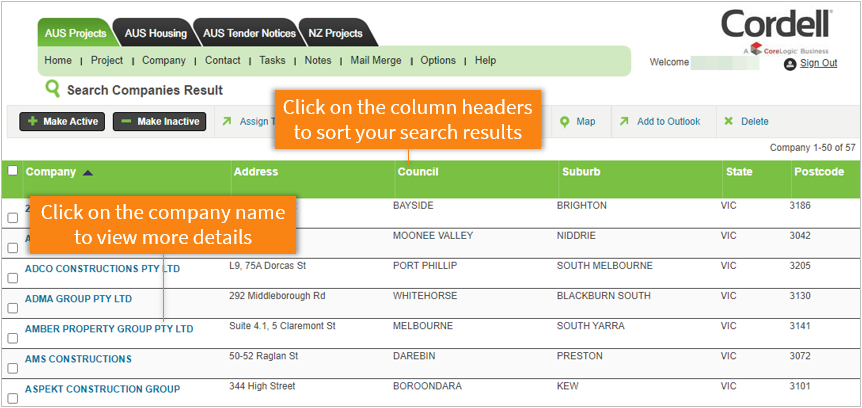The width and height of the screenshot is (862, 408).
Task: Switch to the AUS Projects tab
Action: 75,33
